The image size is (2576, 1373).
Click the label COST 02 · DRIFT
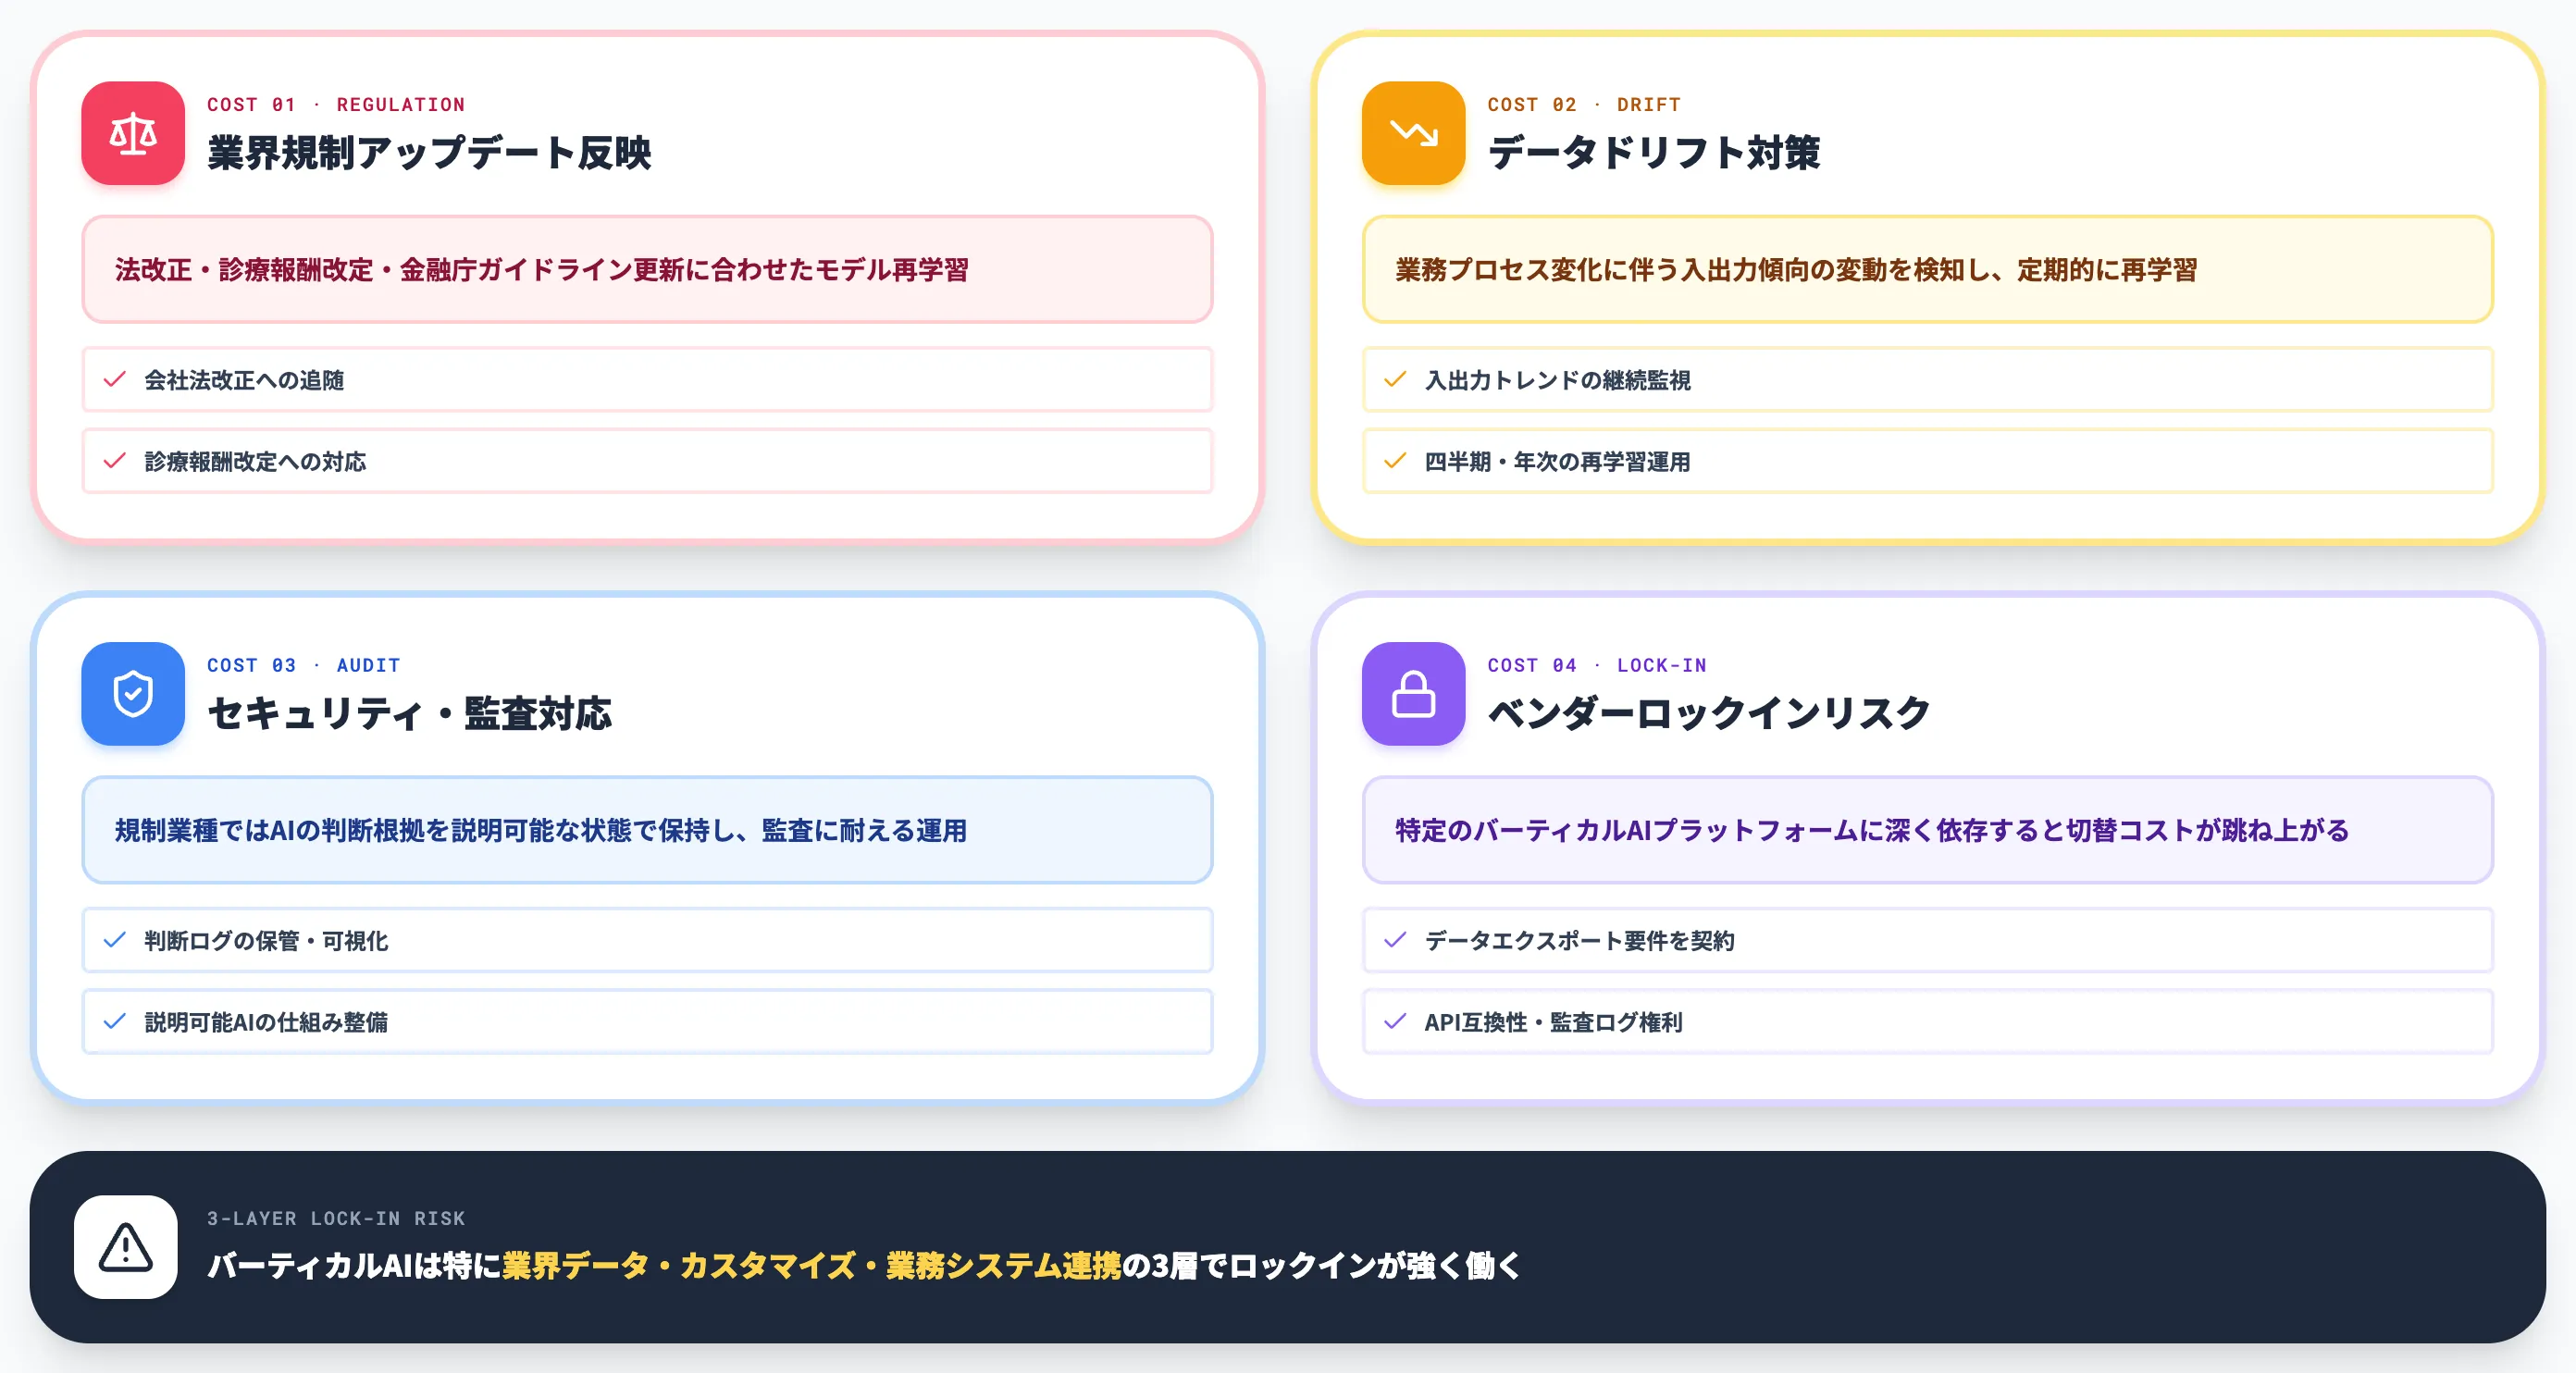(1584, 104)
